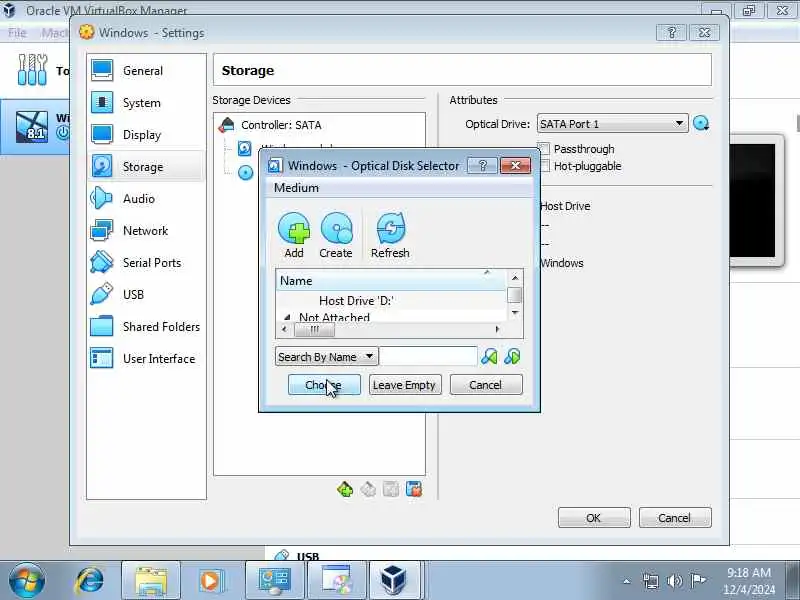This screenshot has width=800, height=600.
Task: Select the Windows 8.1 VM in VirtualBox Manager
Action: pos(35,127)
